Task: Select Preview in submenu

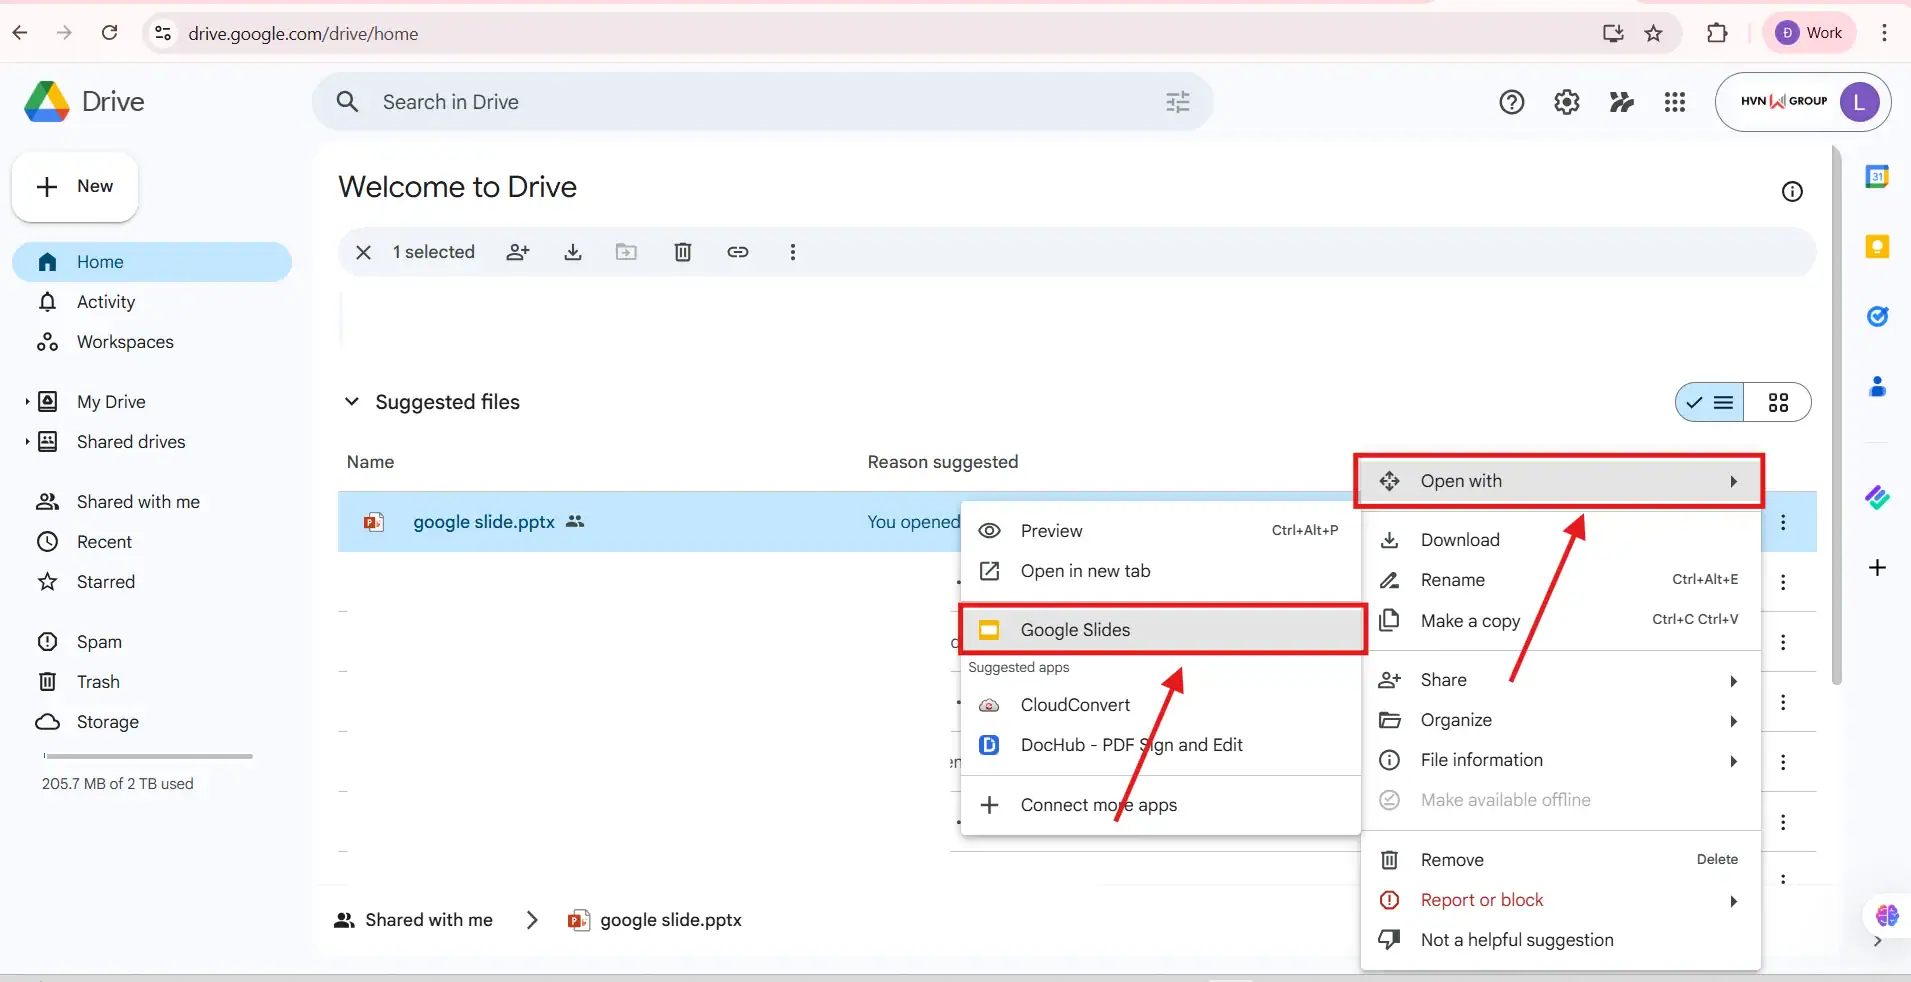Action: [1161, 531]
